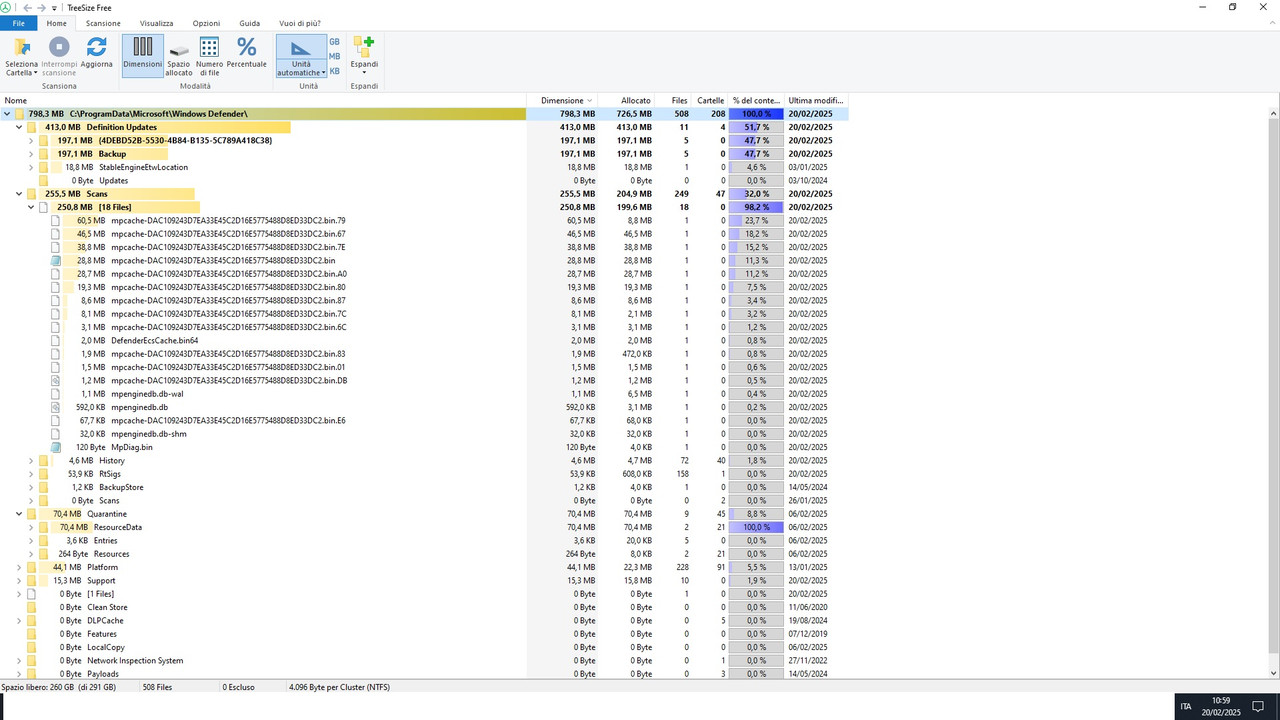
Task: Open the File menu
Action: [x=19, y=23]
